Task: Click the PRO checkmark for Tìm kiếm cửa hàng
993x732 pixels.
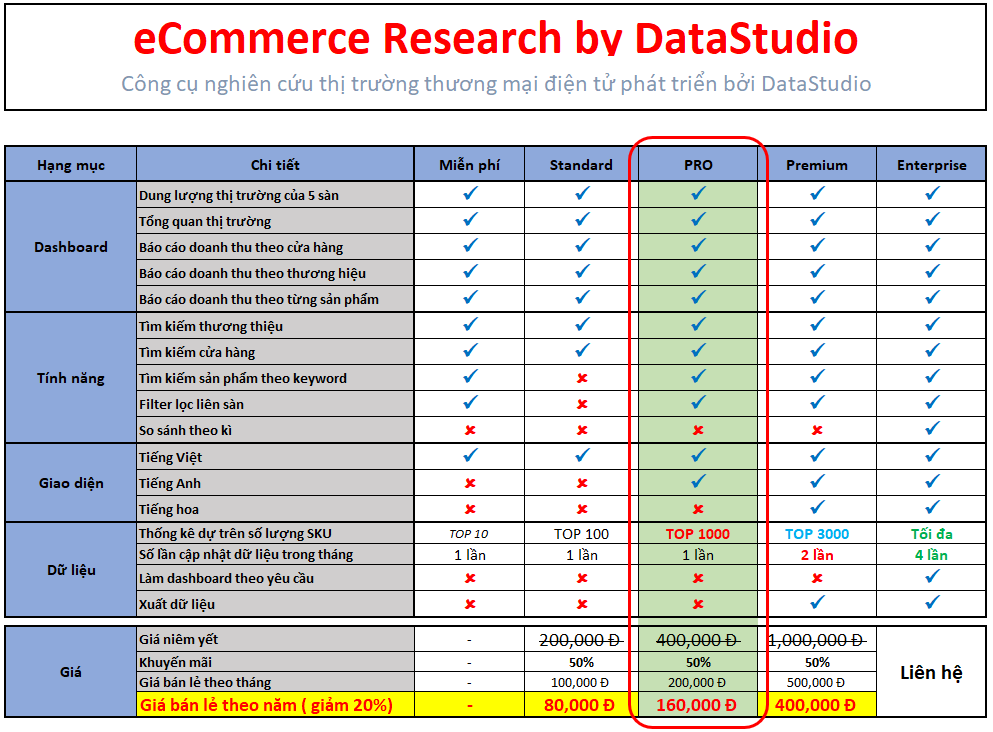Action: click(698, 351)
